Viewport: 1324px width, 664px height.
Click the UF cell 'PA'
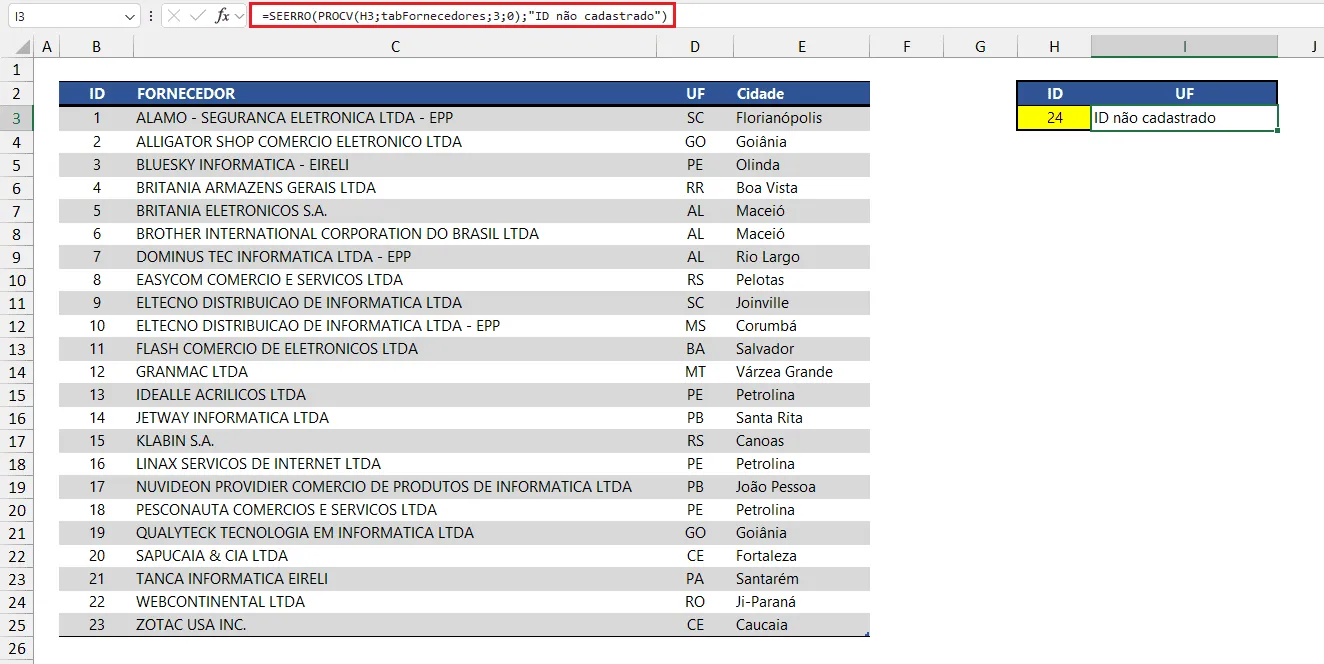(695, 578)
